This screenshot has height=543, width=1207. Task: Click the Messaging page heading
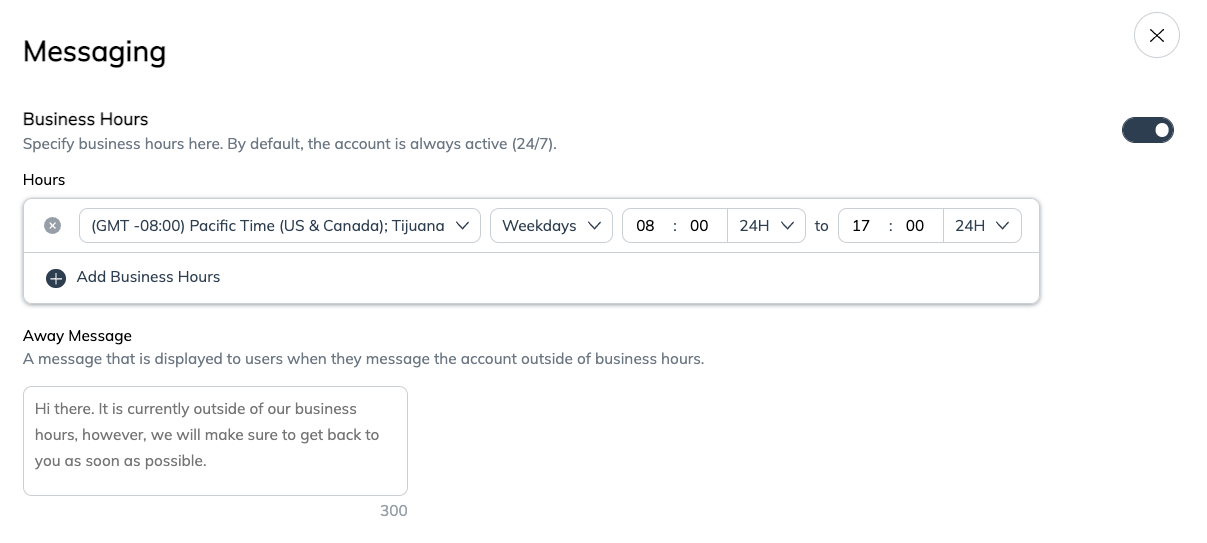click(x=94, y=51)
